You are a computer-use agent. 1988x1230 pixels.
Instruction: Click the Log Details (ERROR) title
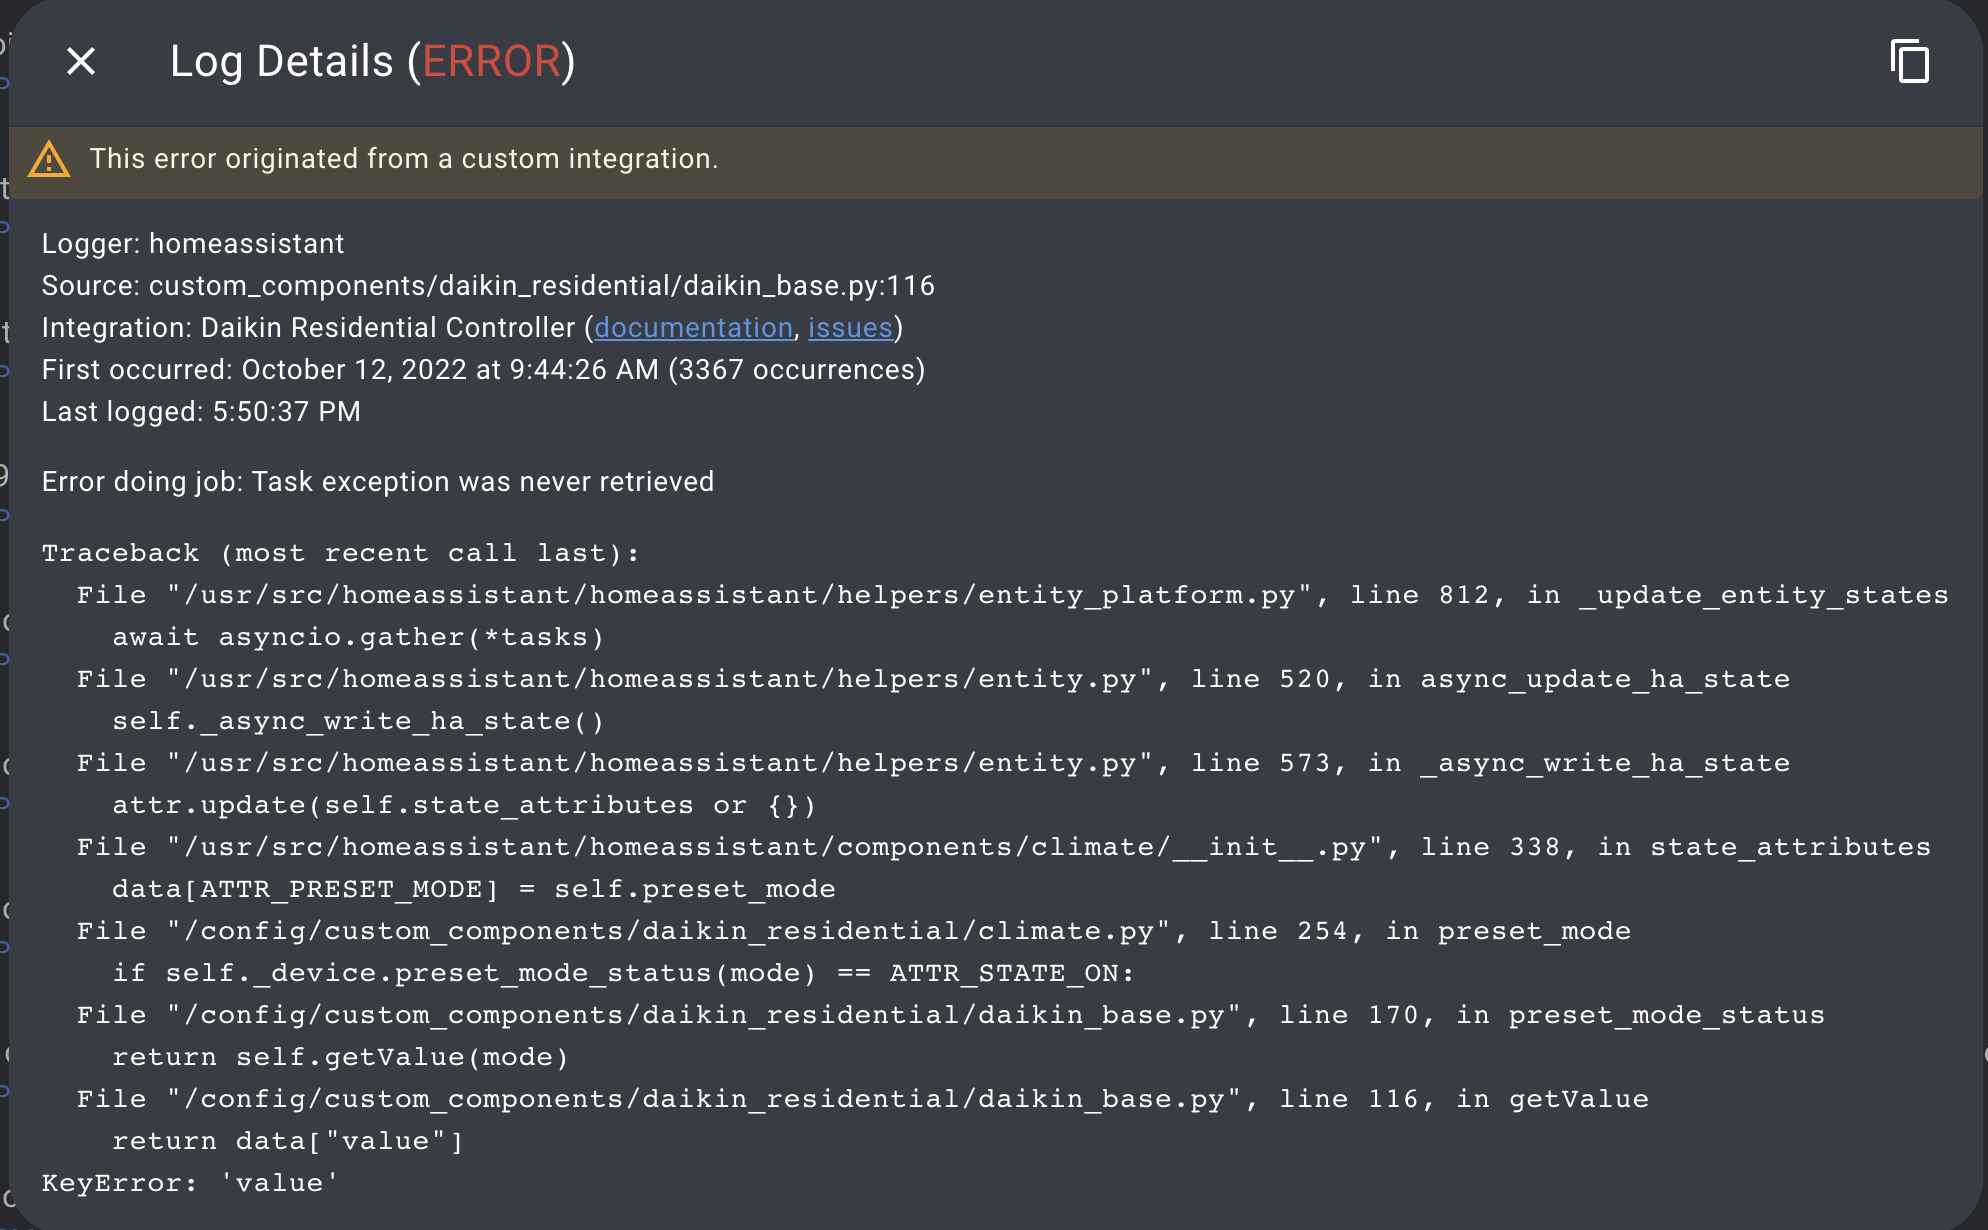(373, 61)
